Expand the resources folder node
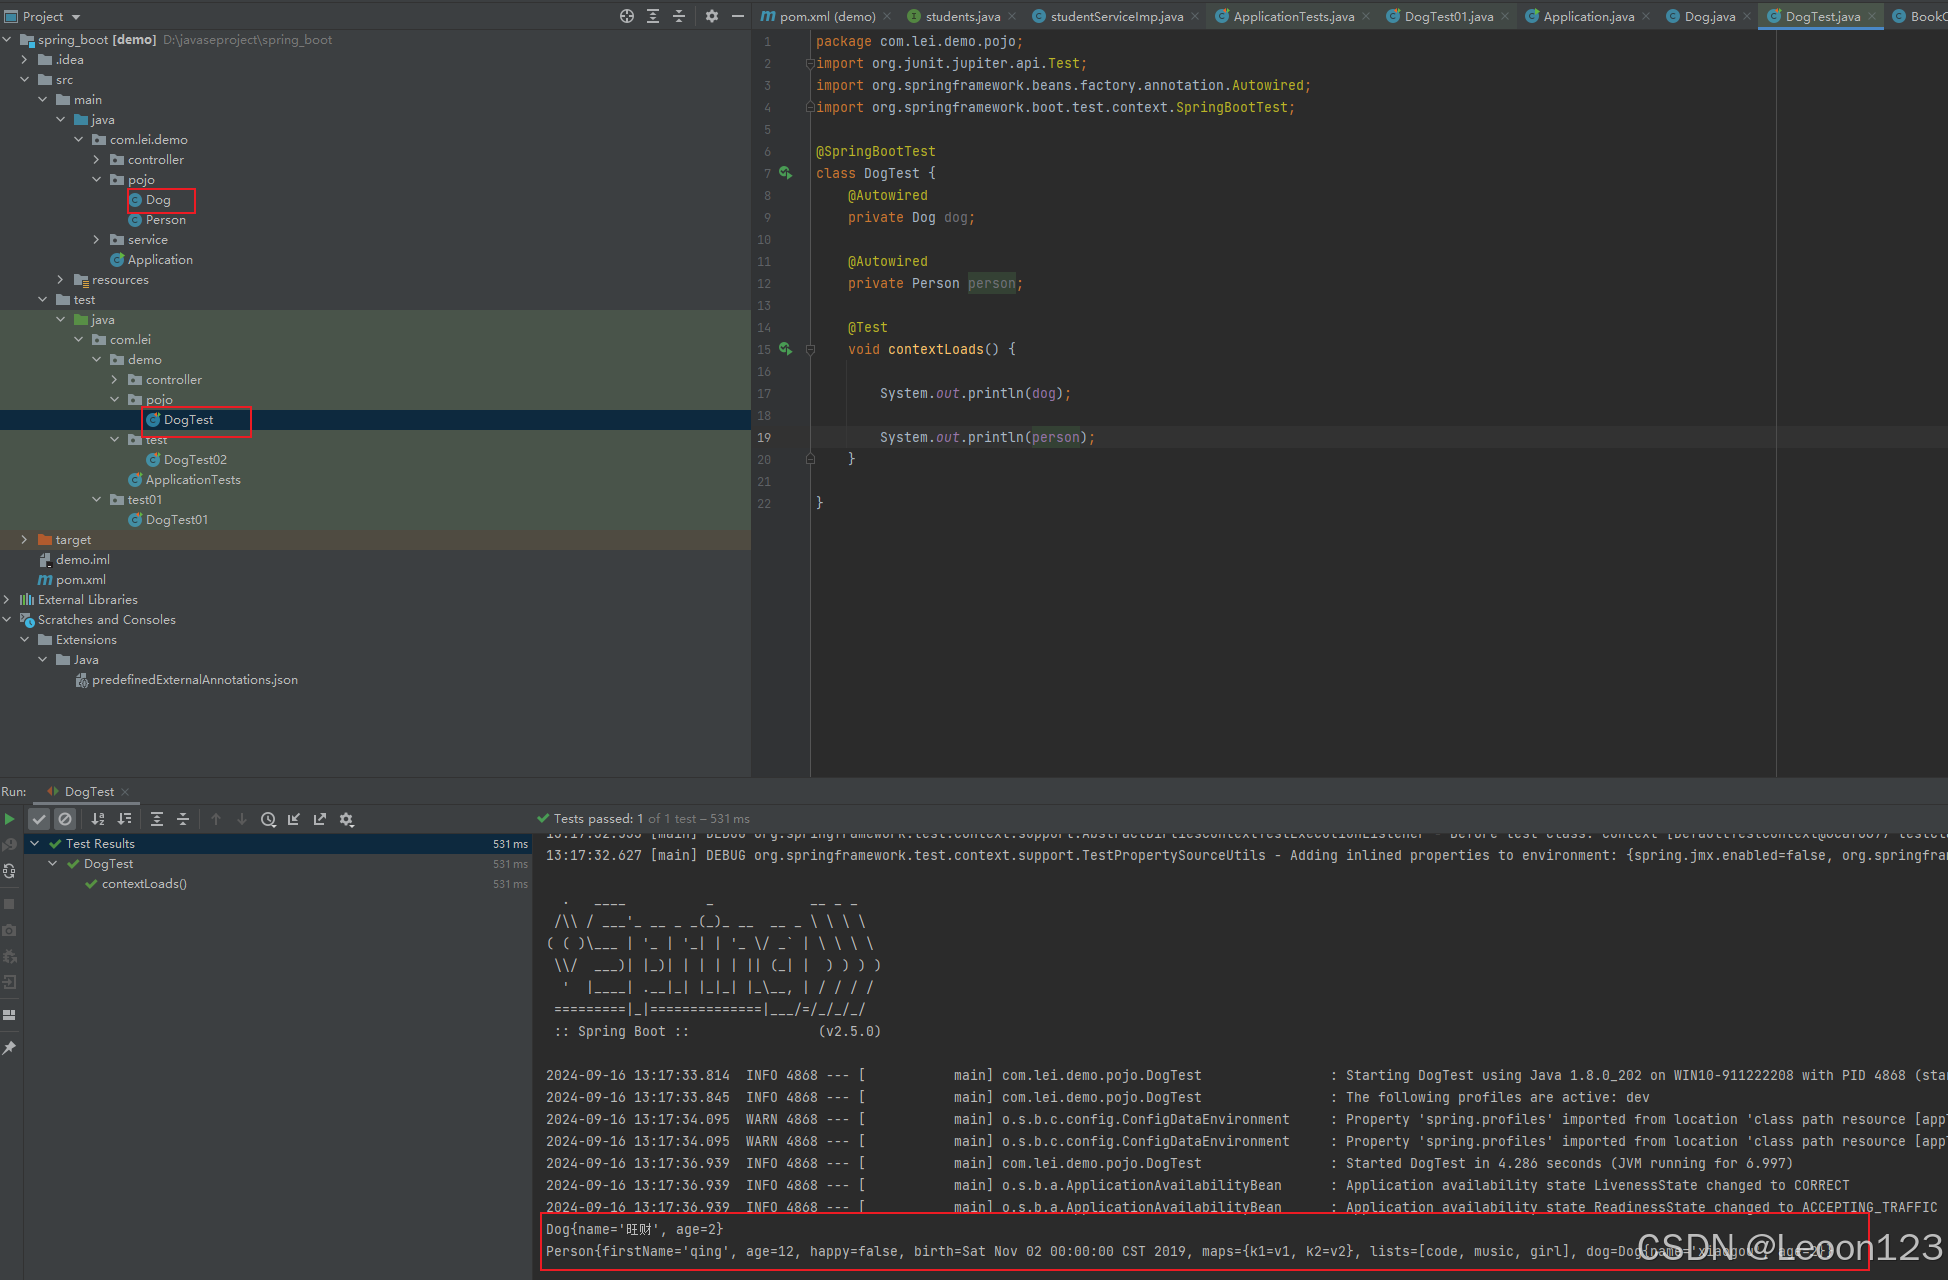1948x1280 pixels. (x=60, y=280)
